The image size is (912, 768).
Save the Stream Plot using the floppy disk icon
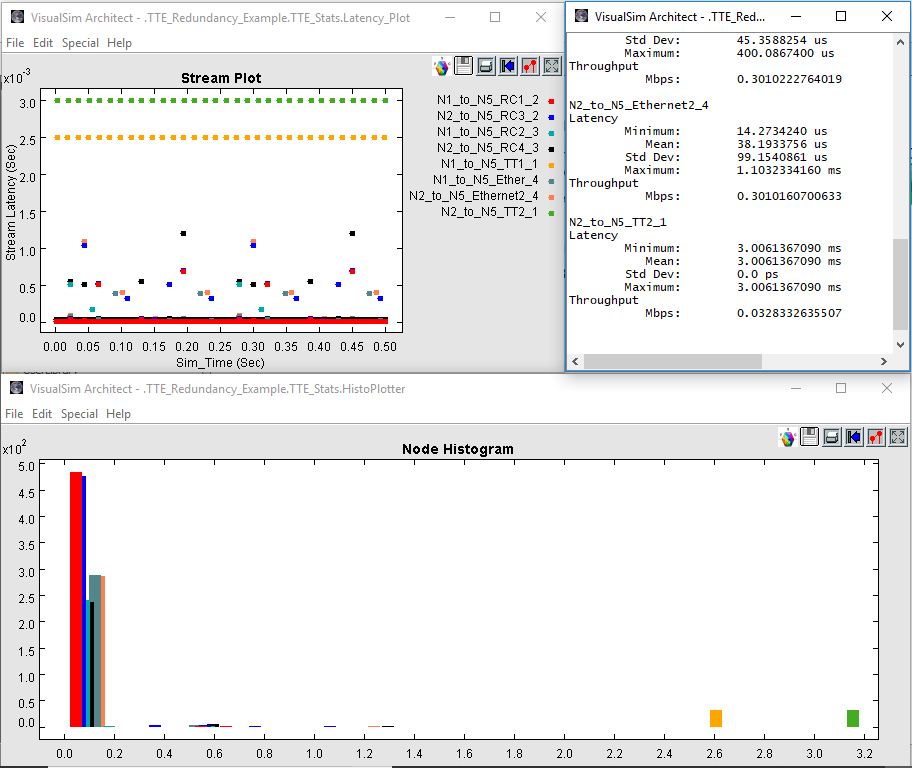463,66
